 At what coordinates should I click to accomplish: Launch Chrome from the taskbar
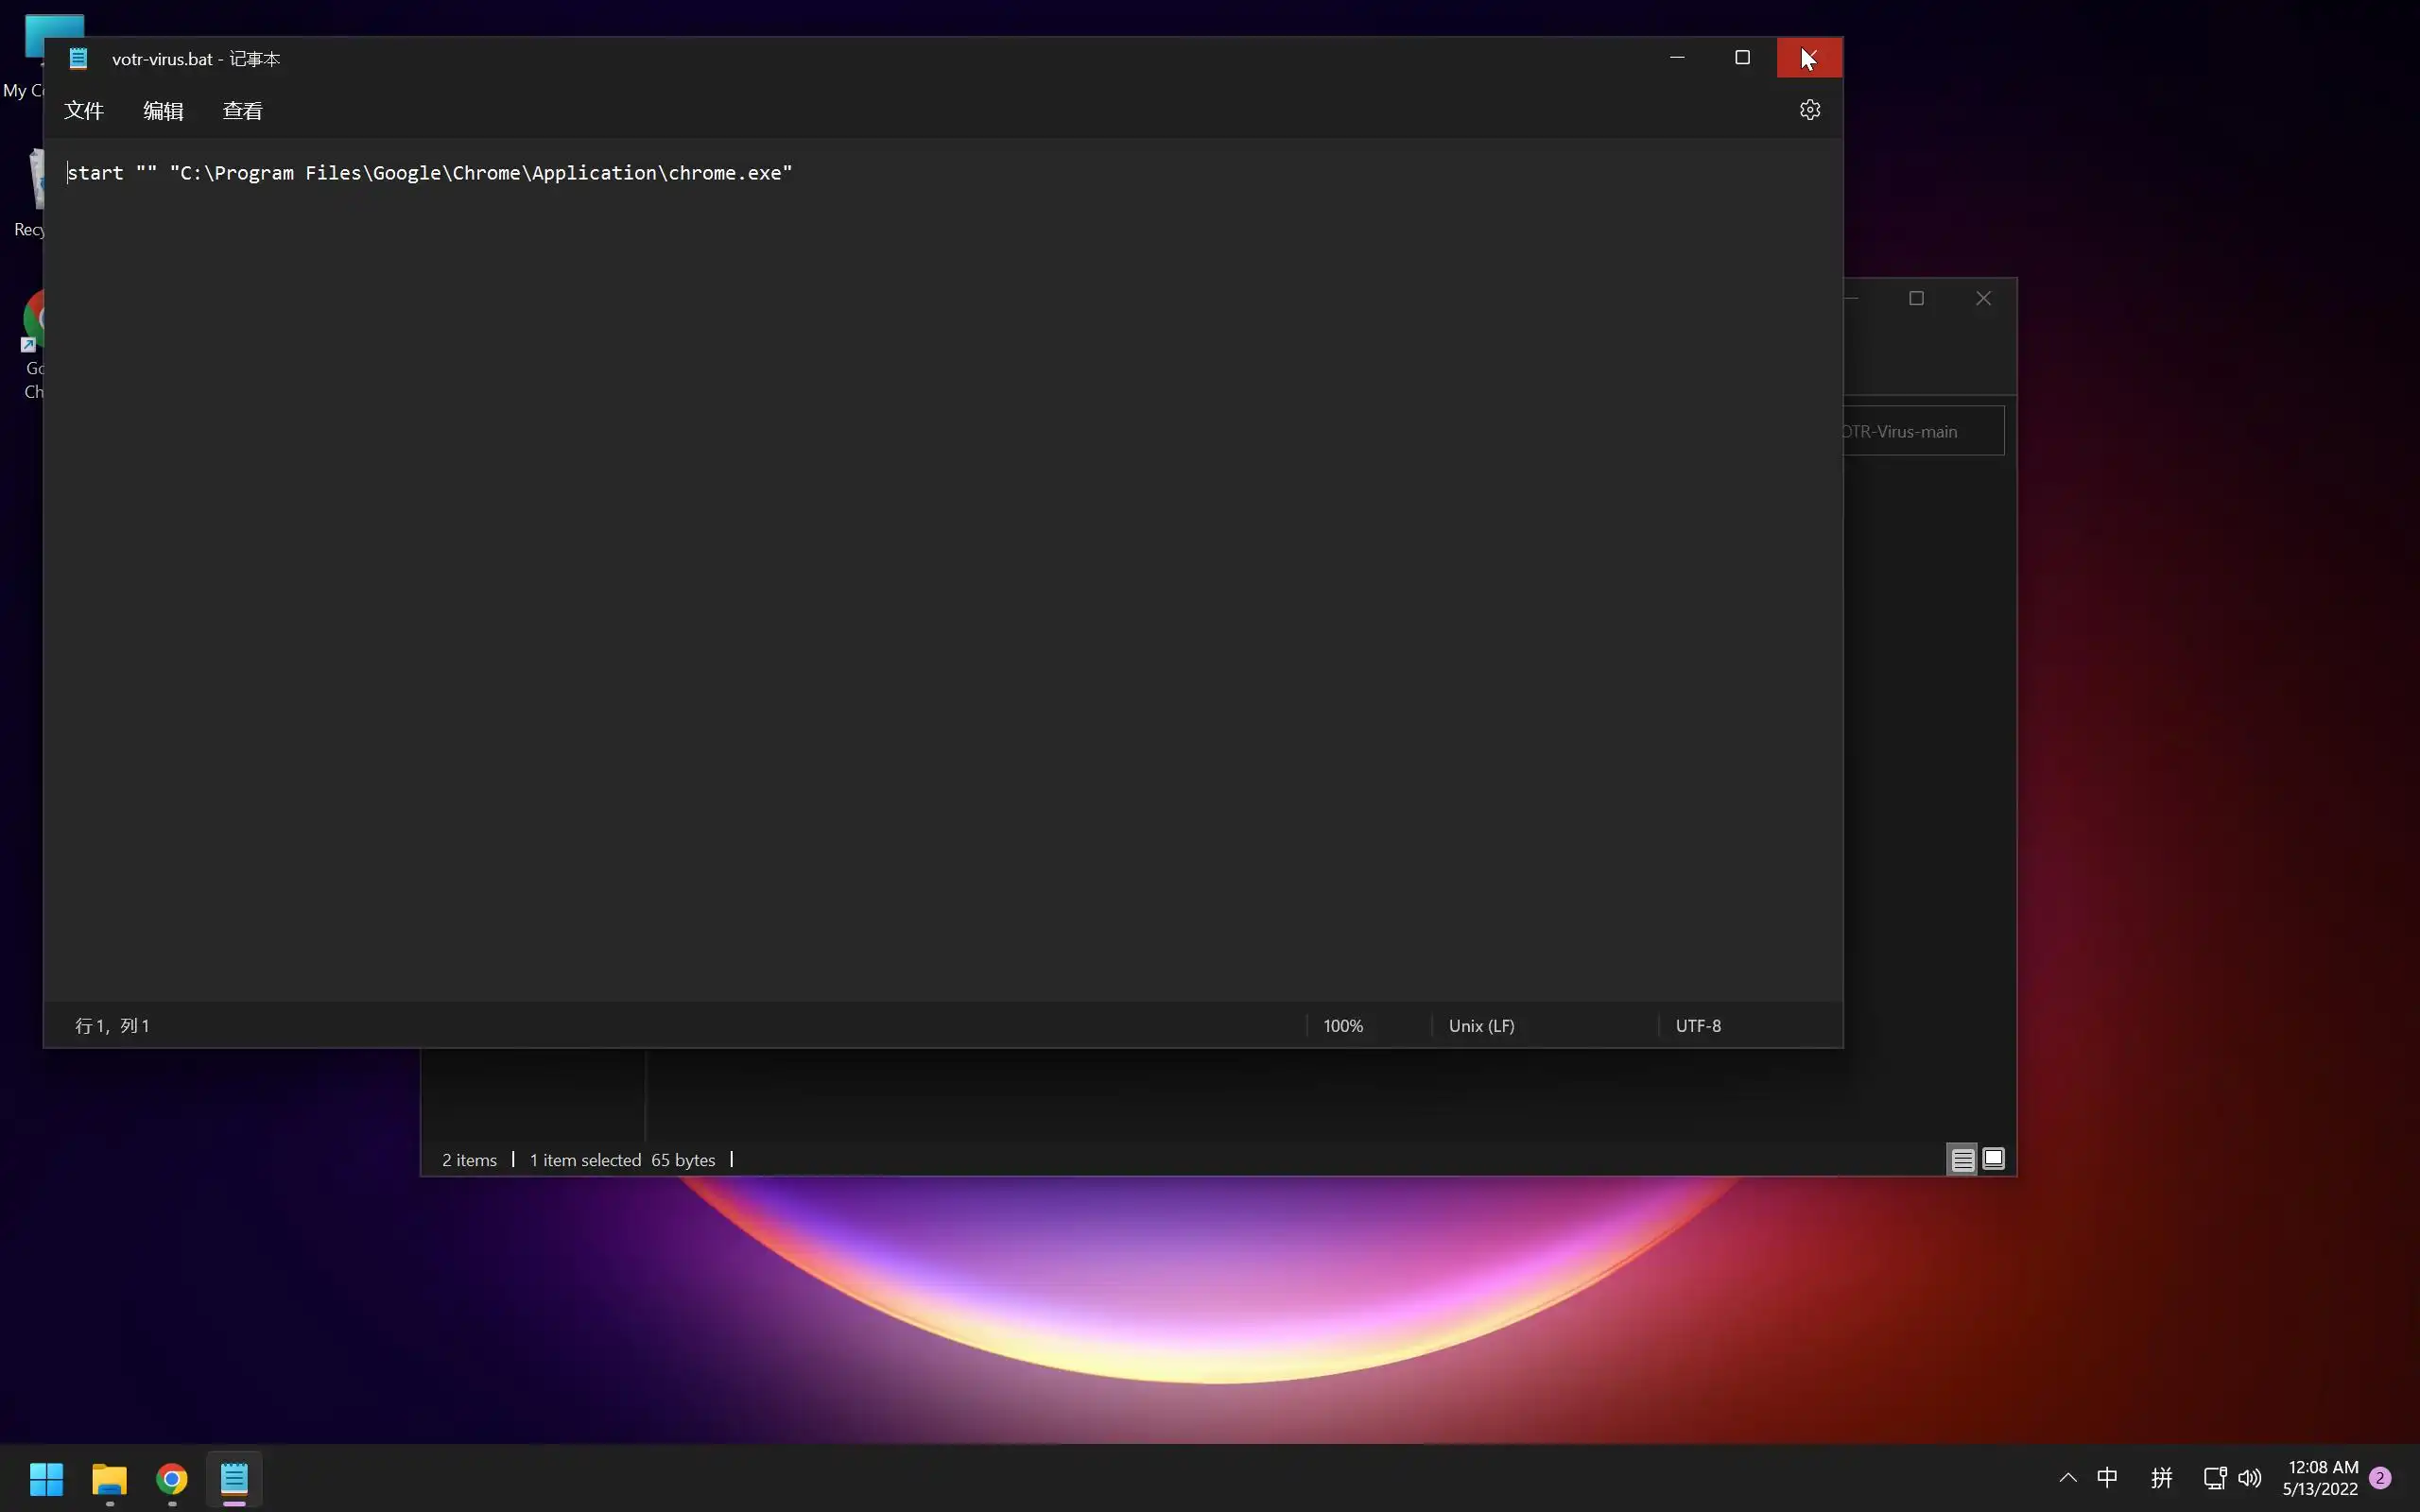click(x=172, y=1478)
